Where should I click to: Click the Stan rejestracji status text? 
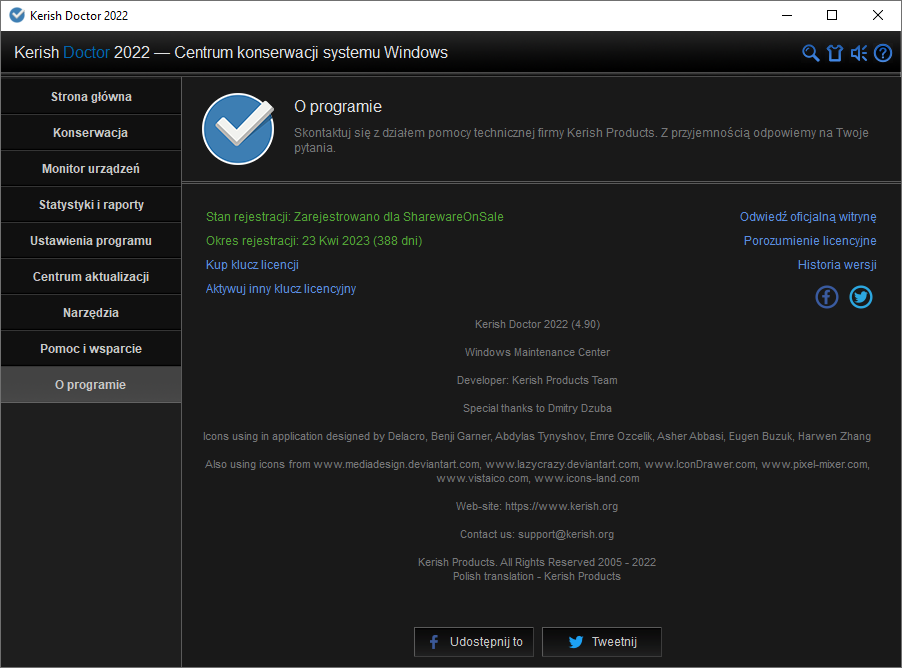355,217
